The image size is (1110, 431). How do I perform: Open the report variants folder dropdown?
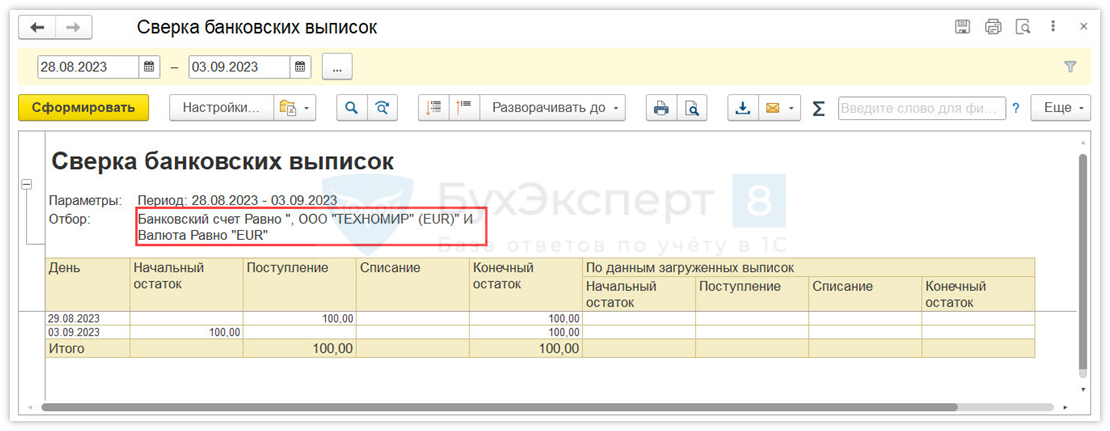[x=295, y=108]
